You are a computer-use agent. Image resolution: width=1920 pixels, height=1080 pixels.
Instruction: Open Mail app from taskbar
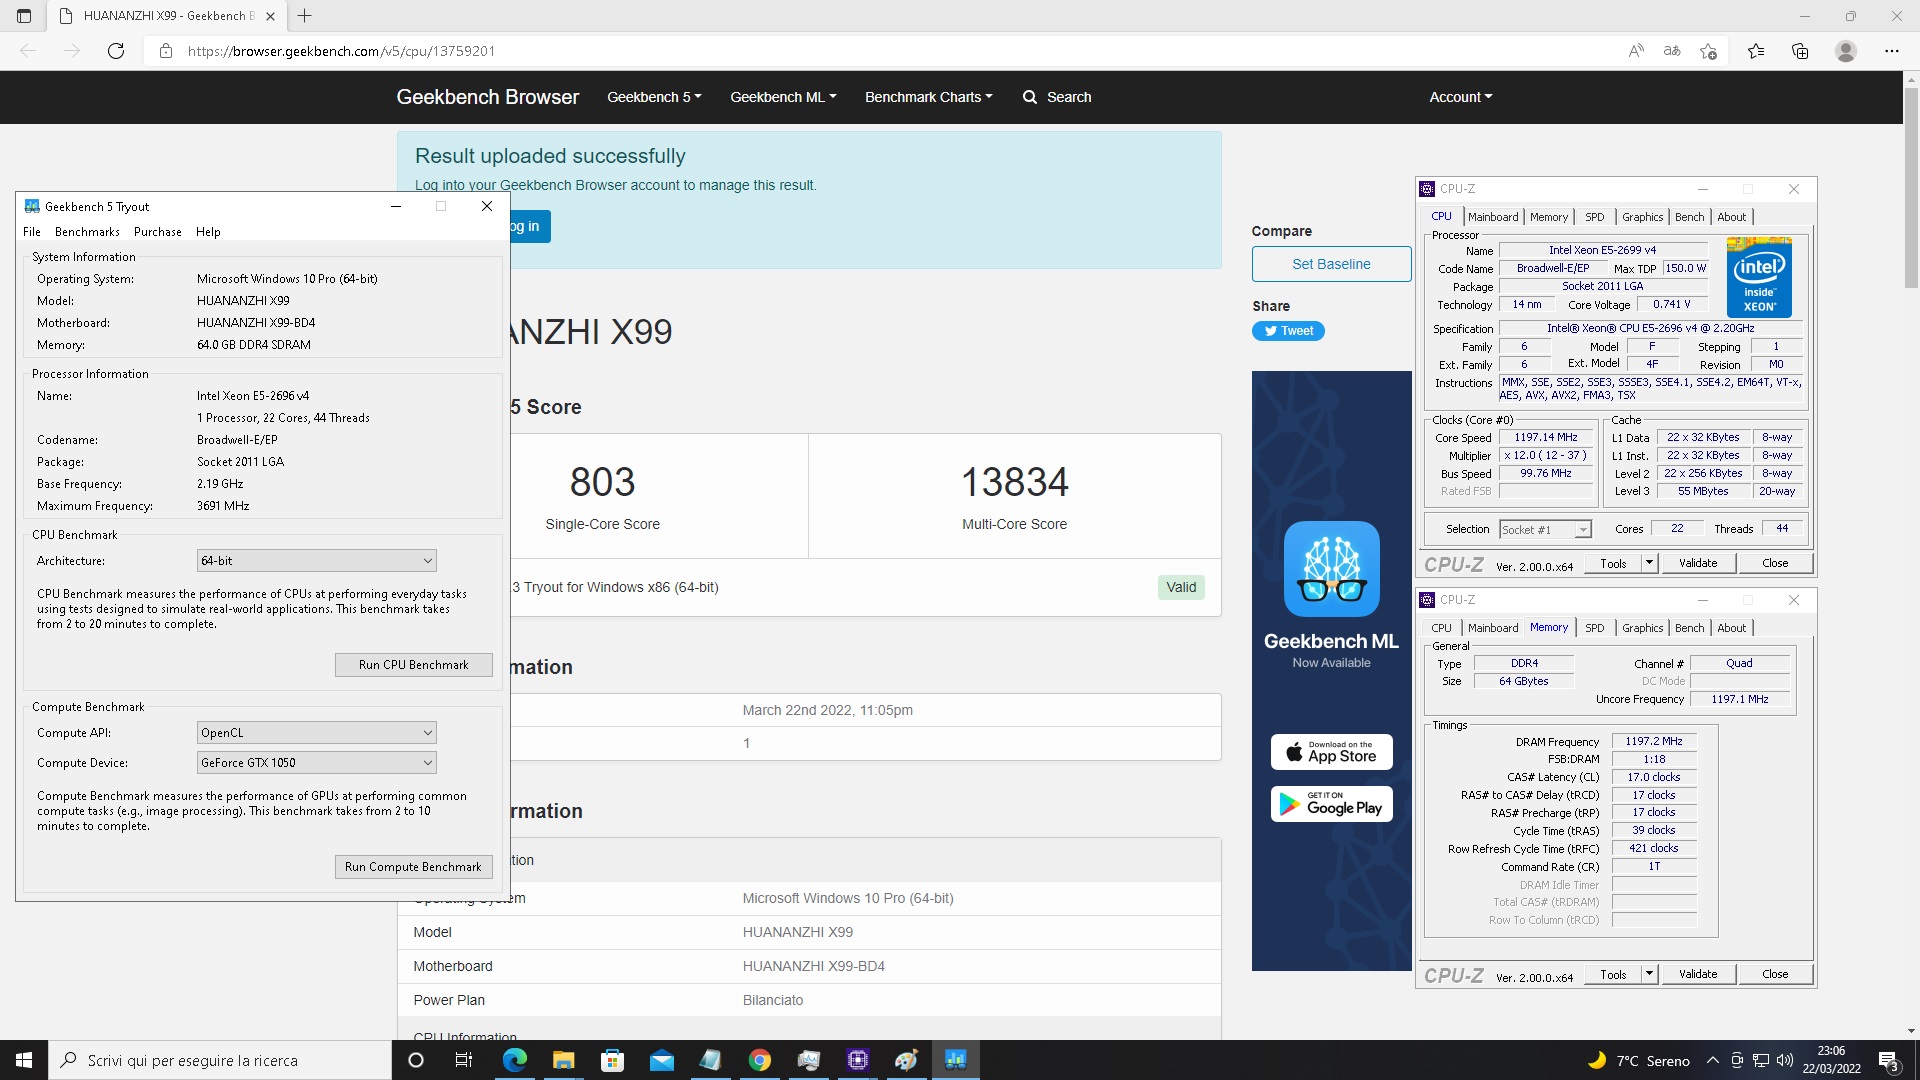click(x=661, y=1060)
